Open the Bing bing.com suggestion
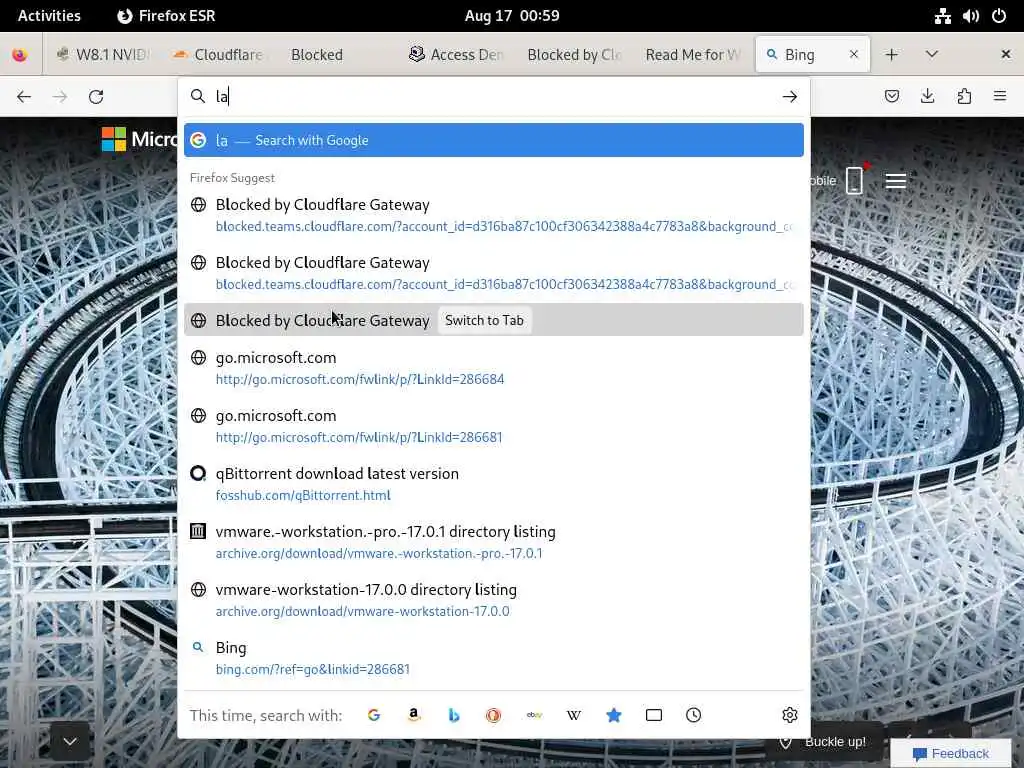This screenshot has width=1024, height=768. (x=494, y=658)
